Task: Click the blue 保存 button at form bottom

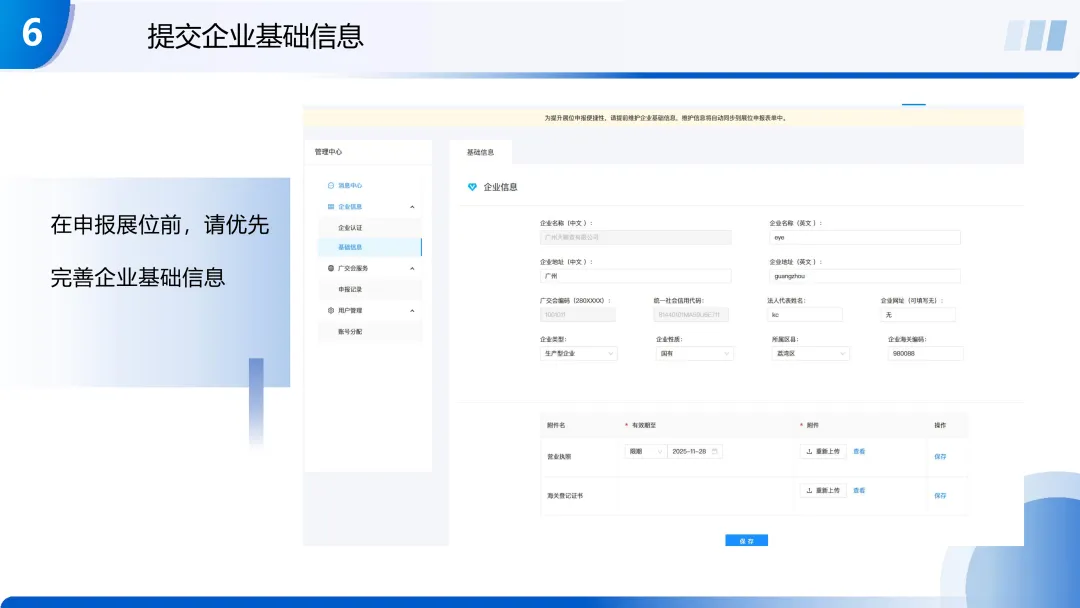Action: point(747,541)
